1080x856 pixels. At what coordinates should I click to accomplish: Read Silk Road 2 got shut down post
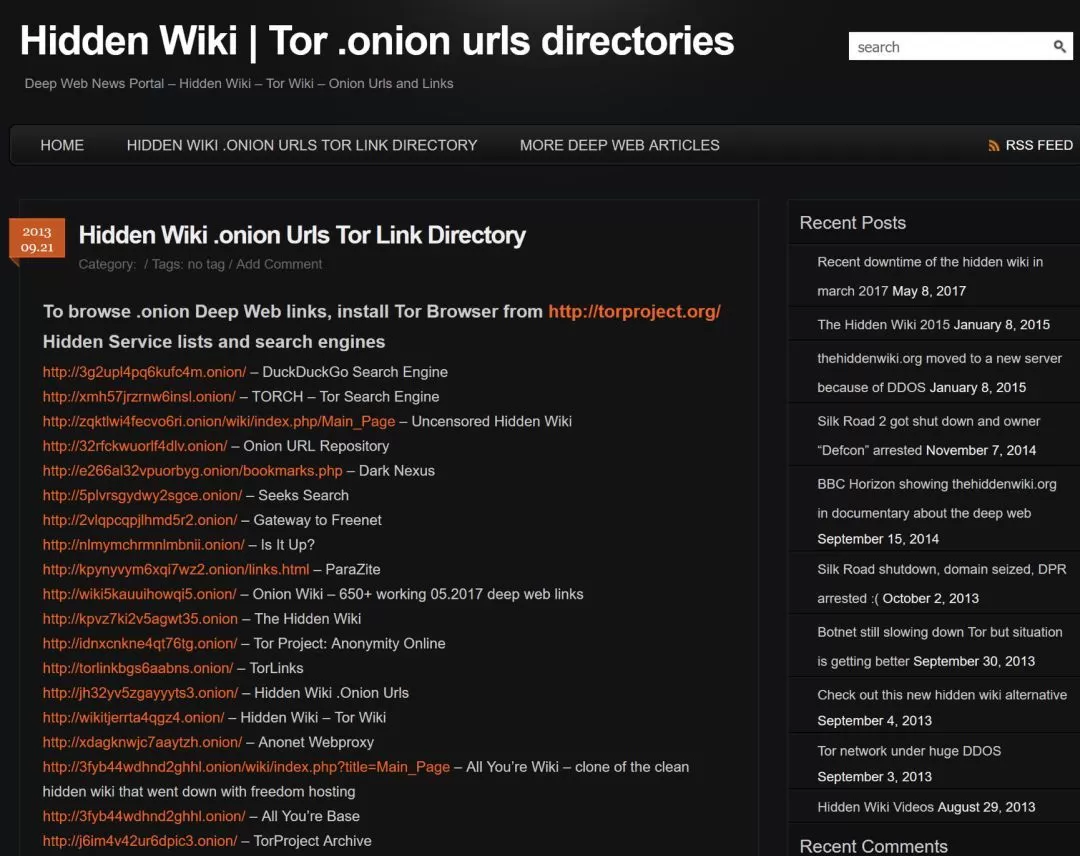point(928,435)
